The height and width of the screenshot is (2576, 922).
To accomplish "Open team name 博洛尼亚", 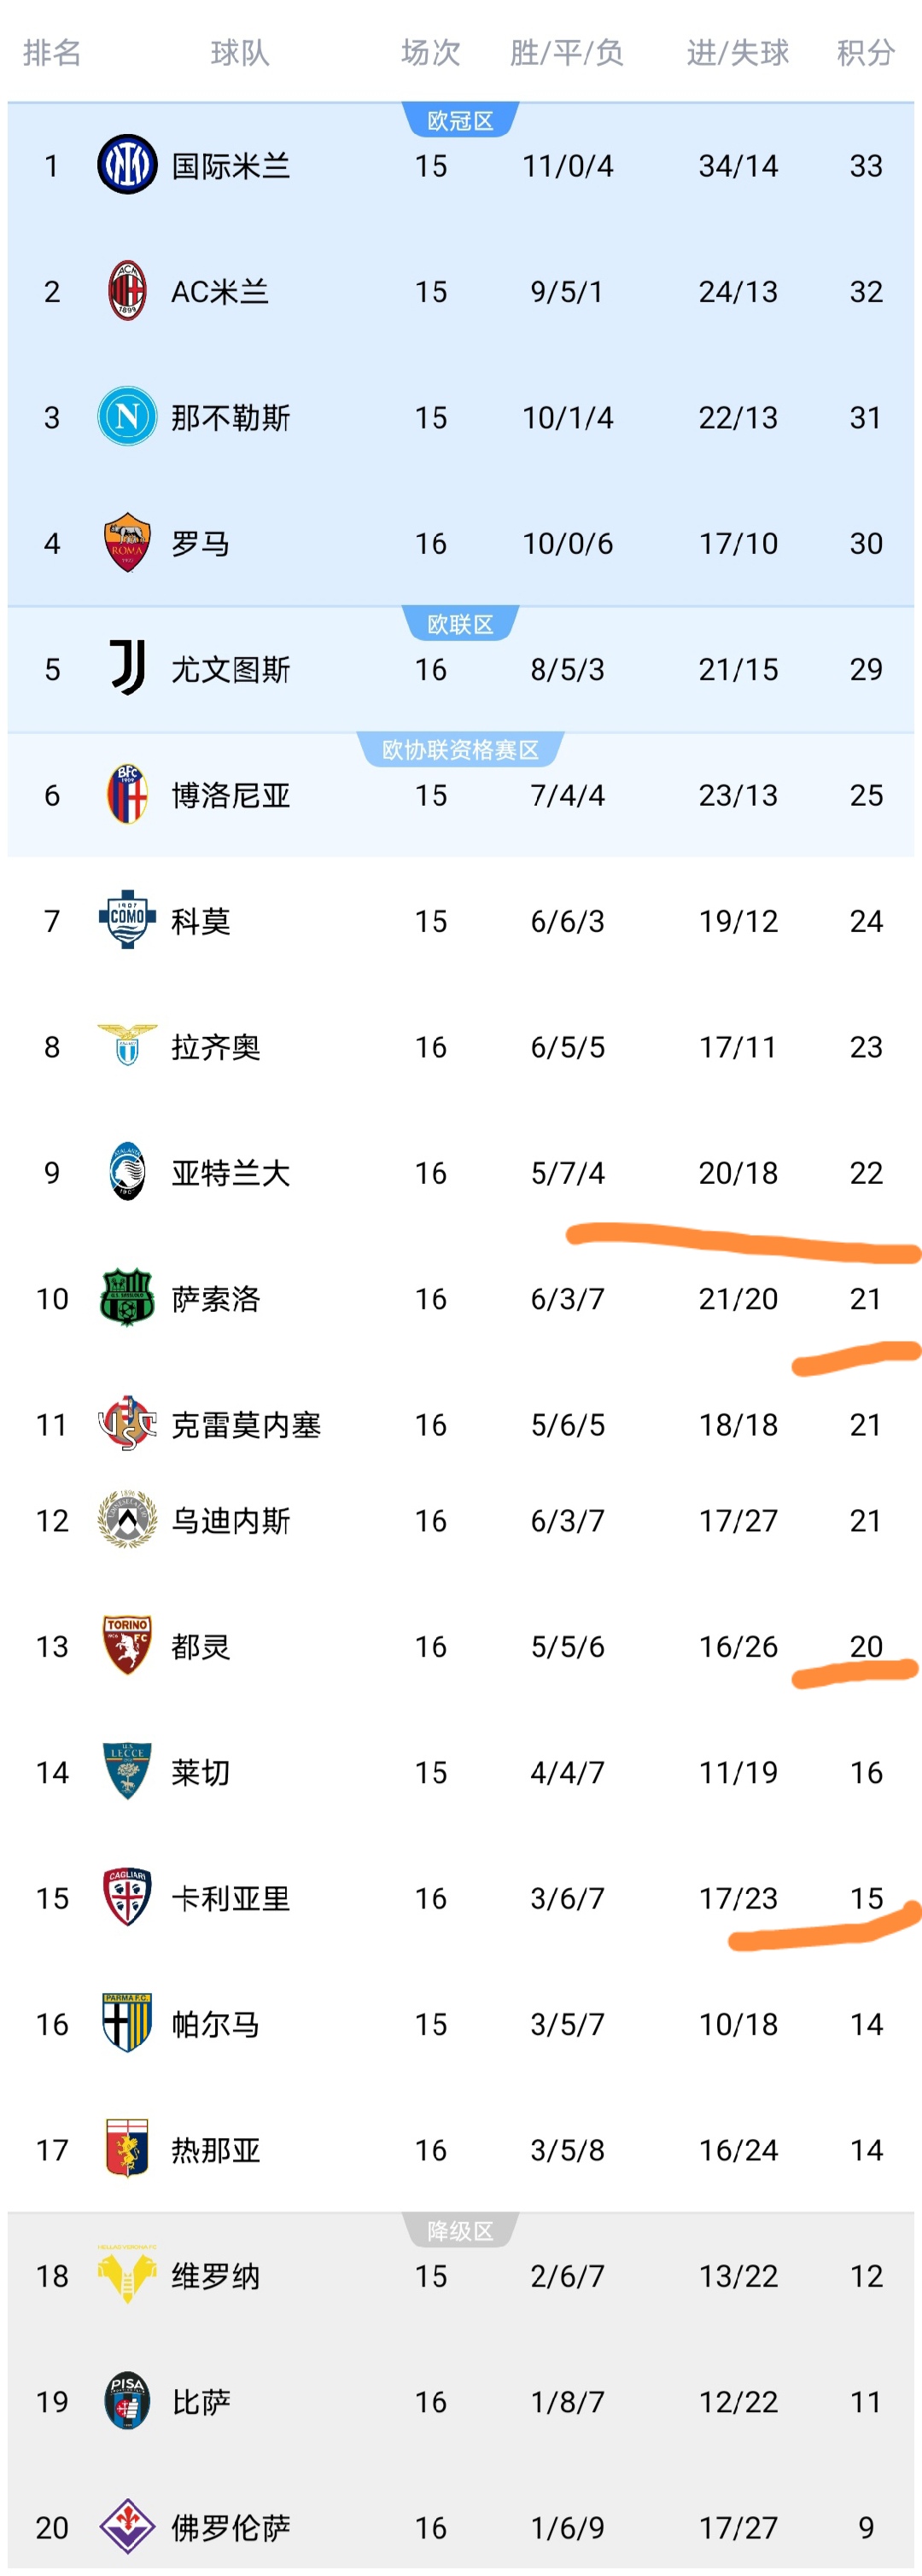I will pyautogui.click(x=230, y=795).
